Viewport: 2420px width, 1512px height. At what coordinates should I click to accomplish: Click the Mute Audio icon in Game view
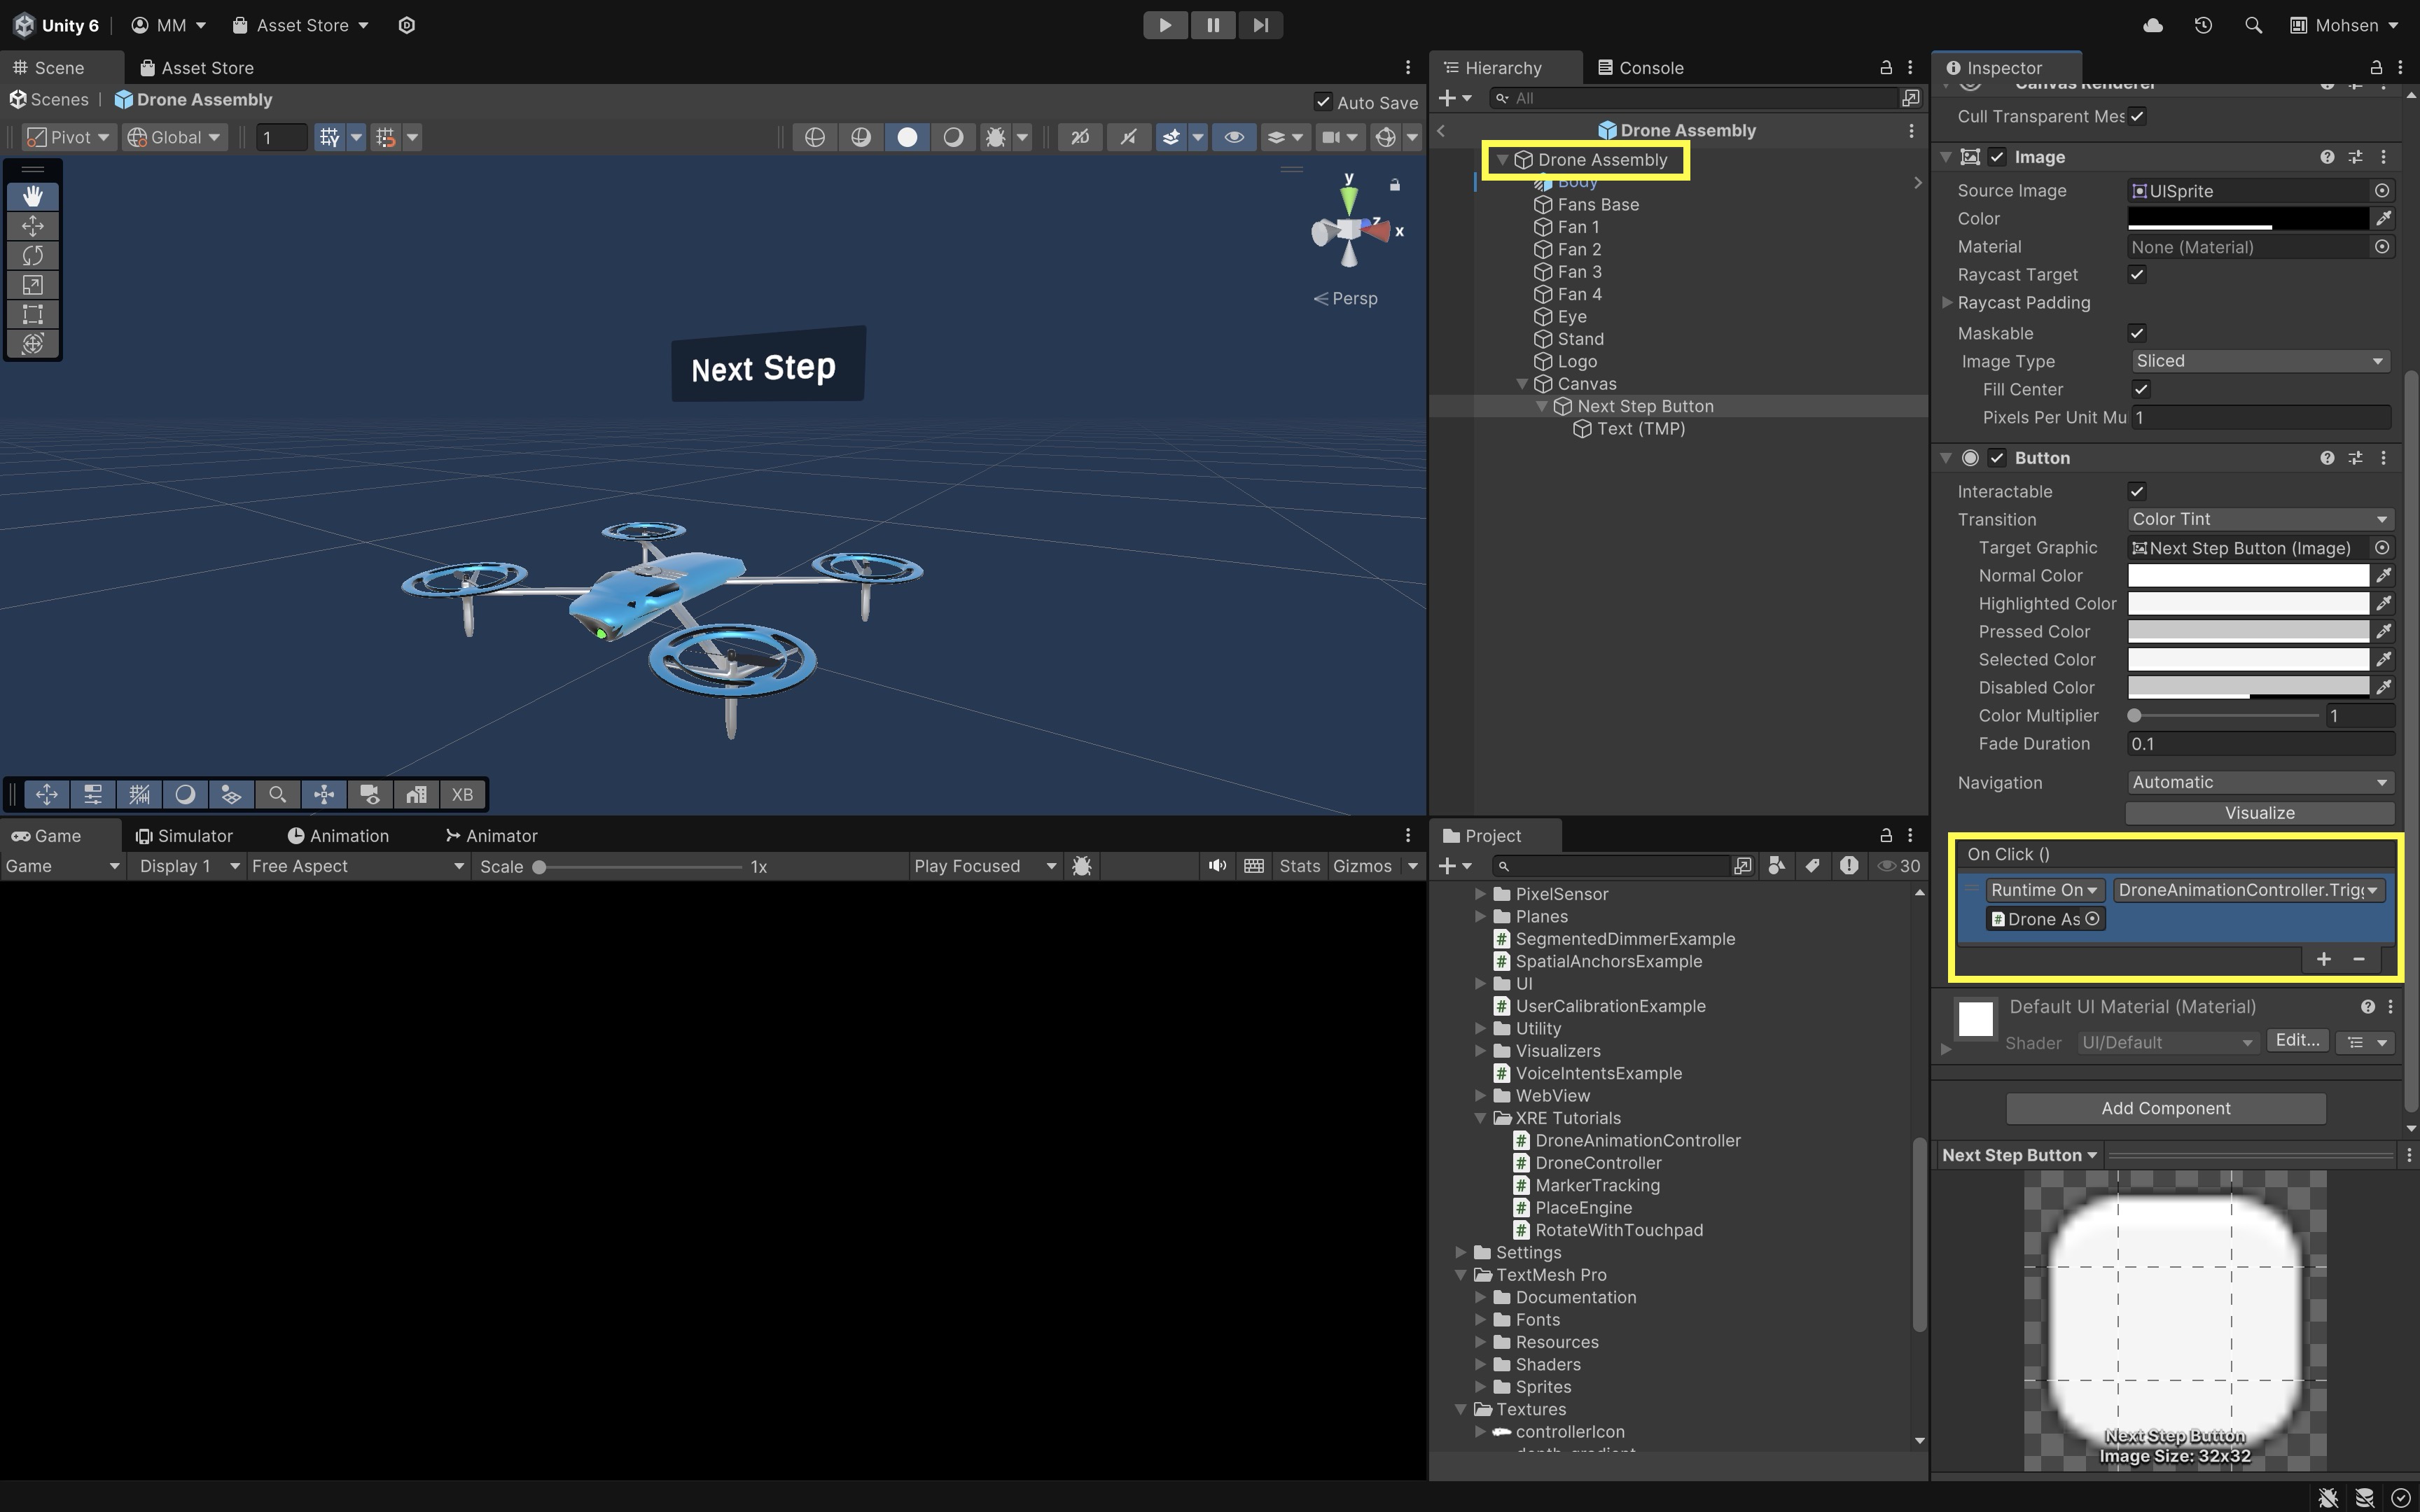[1216, 866]
